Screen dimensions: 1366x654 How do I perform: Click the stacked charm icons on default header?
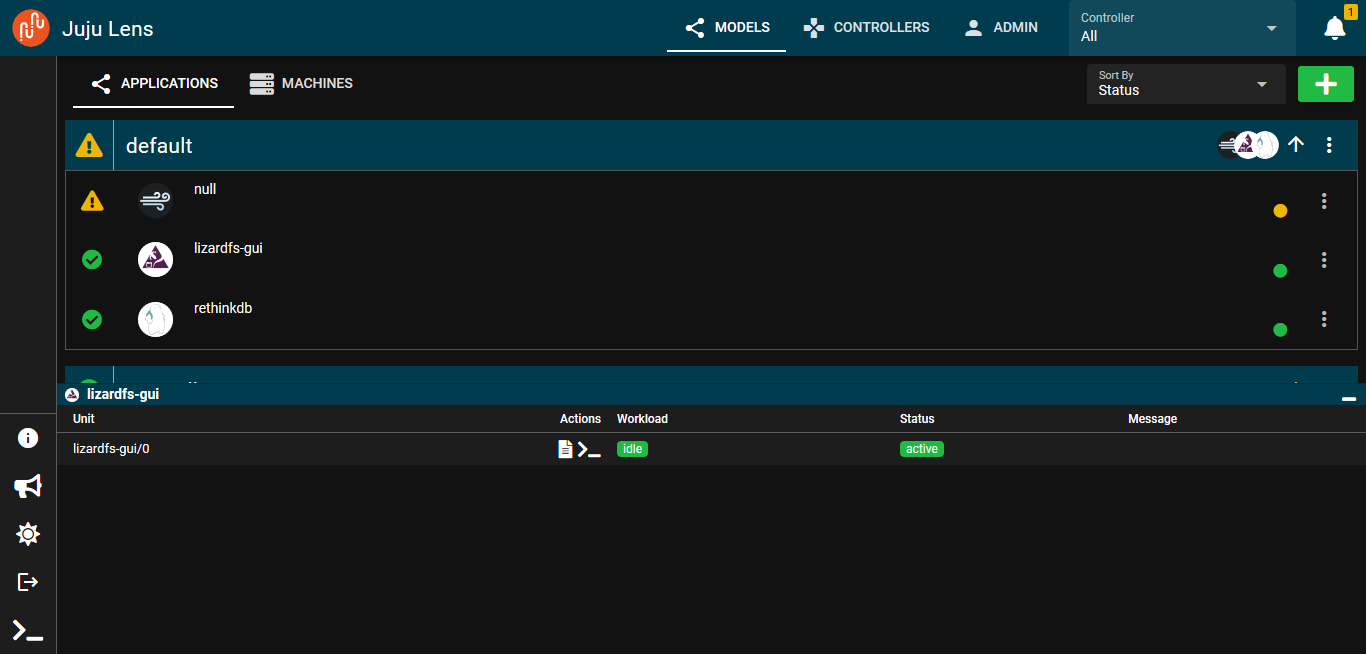pos(1248,145)
